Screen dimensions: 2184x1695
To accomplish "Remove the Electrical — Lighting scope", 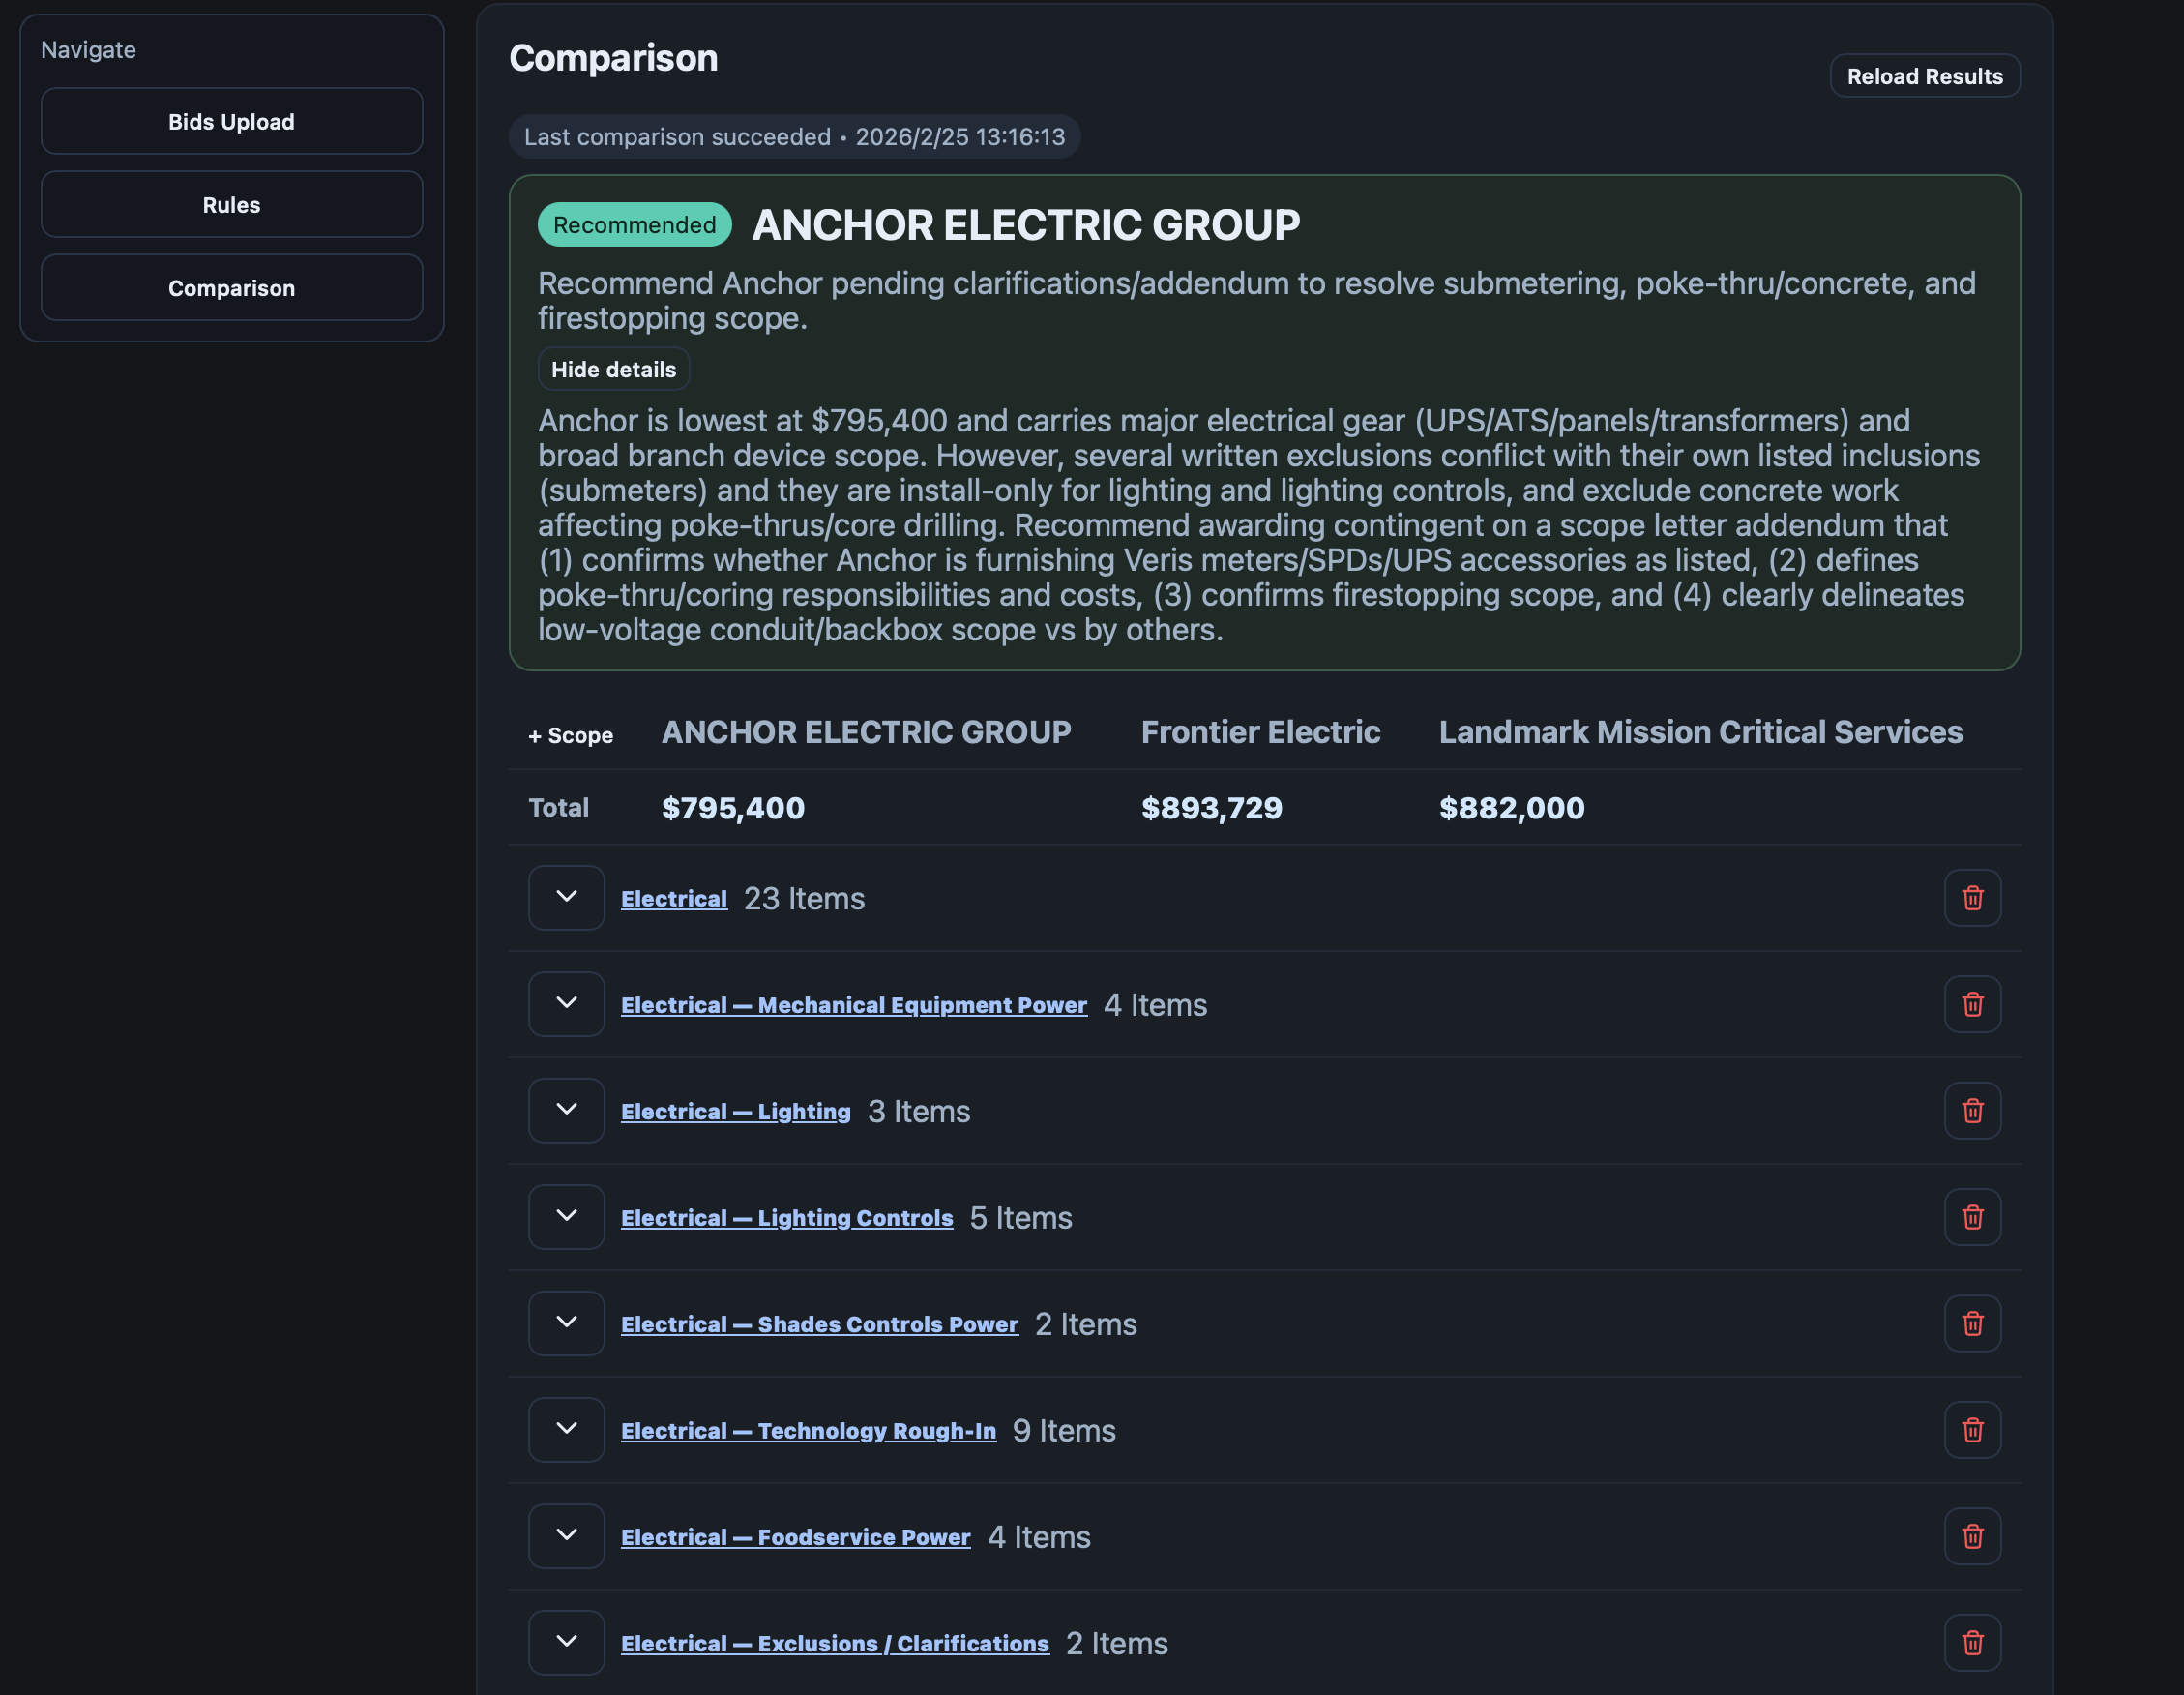I will [1971, 1110].
